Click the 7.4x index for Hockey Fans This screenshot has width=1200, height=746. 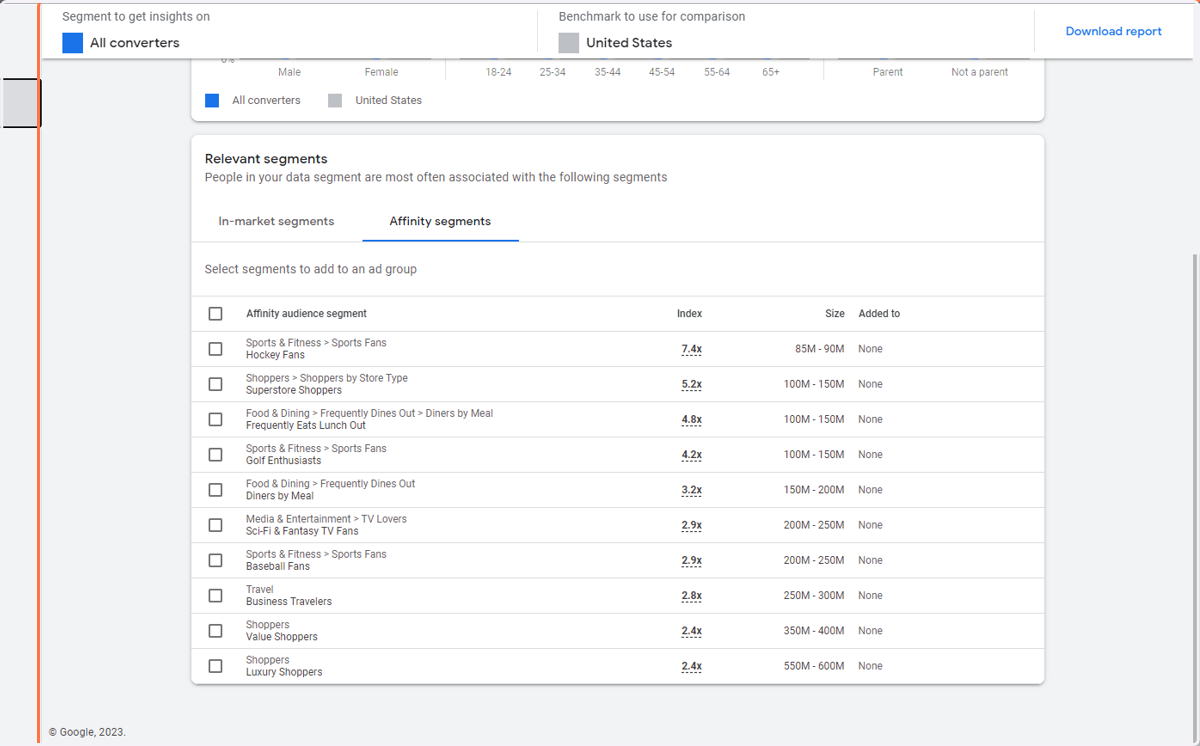691,349
